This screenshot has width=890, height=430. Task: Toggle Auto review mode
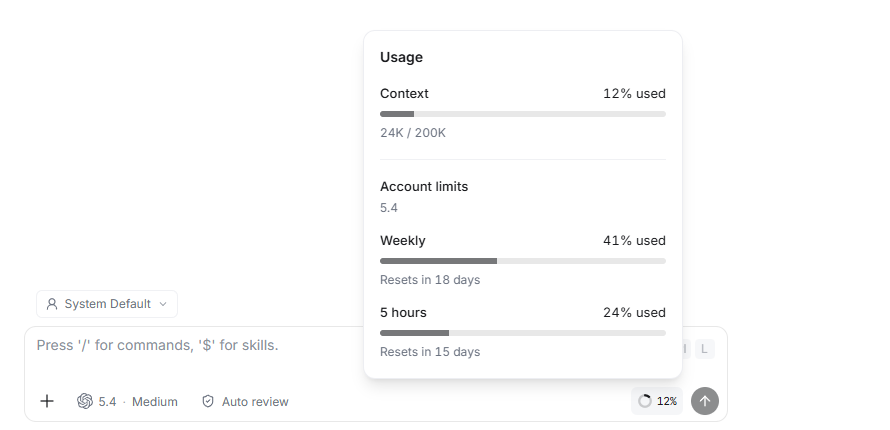click(x=245, y=402)
